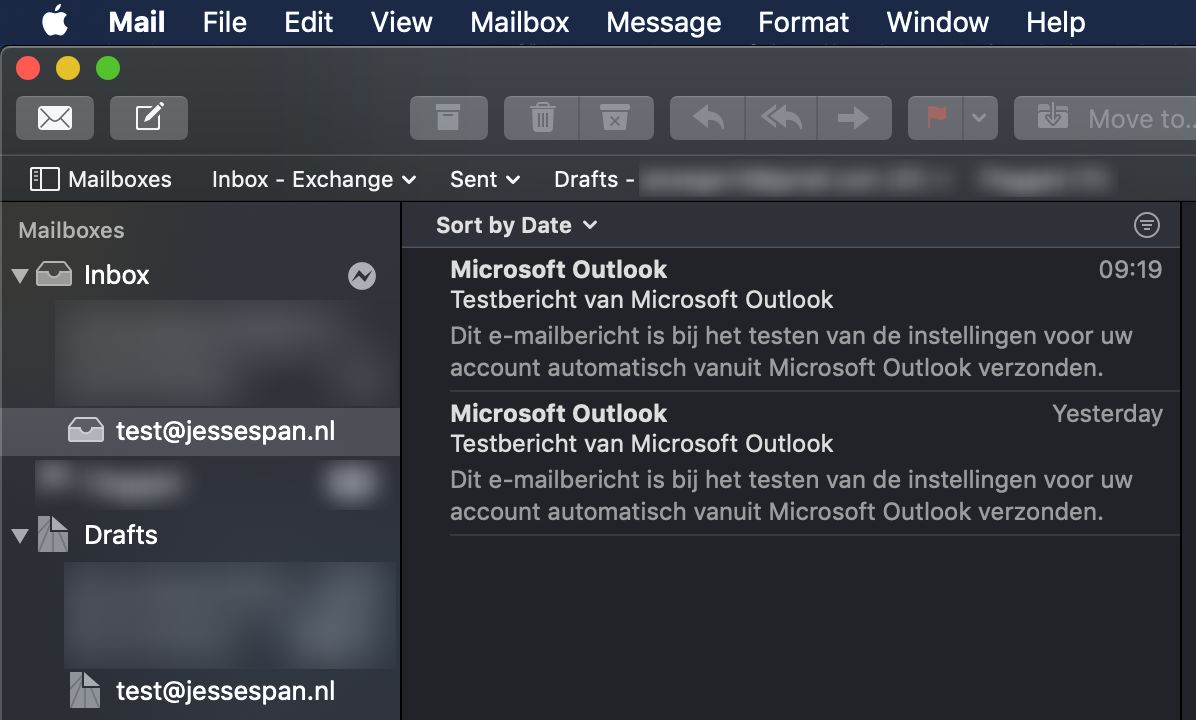Screen dimensions: 1196x720
Task: Select test@jessespan.nl inbox
Action: coord(201,431)
